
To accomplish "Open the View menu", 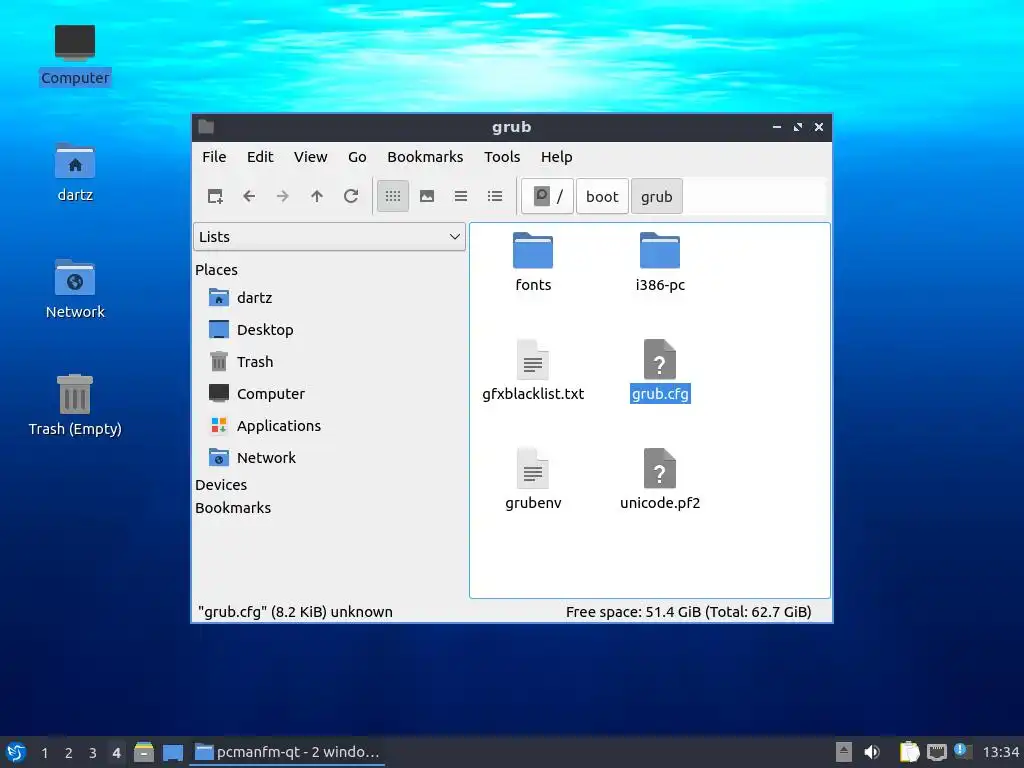I will click(x=310, y=157).
